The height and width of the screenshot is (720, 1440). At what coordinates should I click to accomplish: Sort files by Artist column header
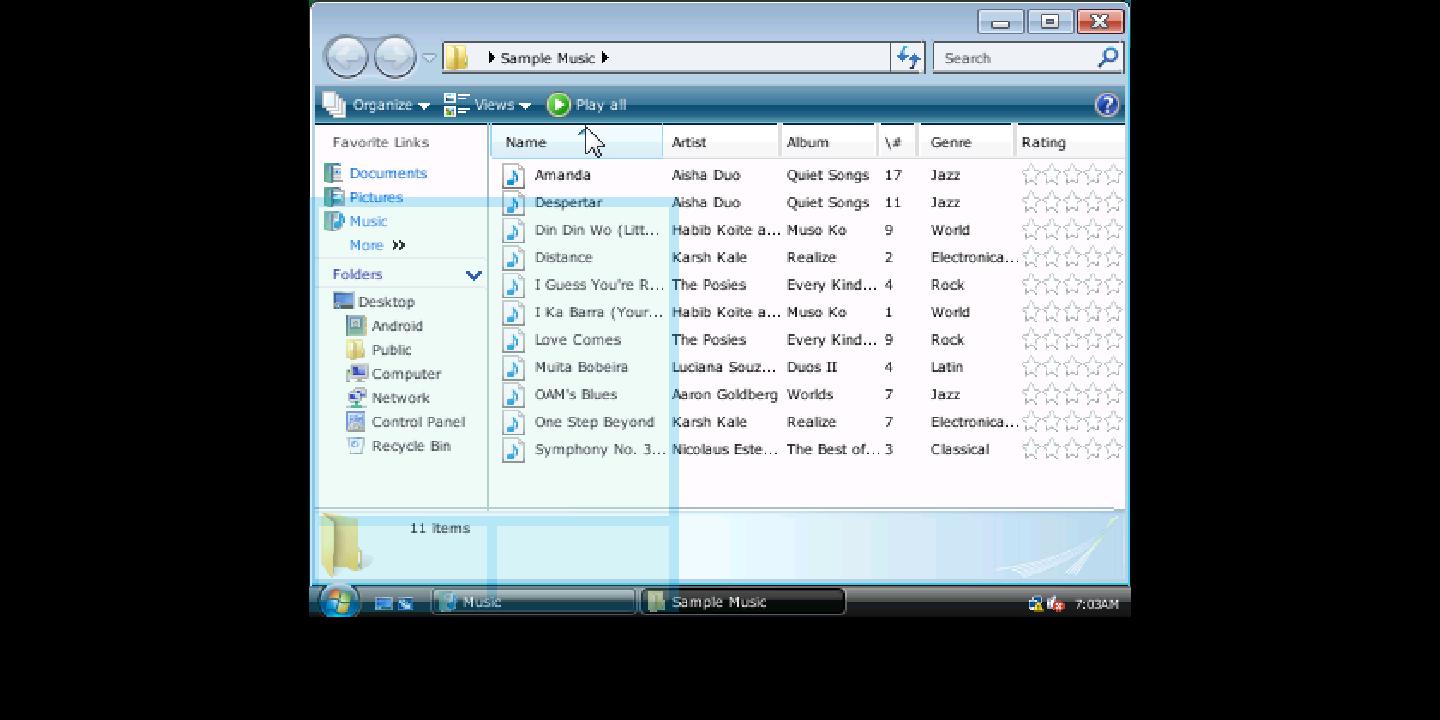(689, 142)
